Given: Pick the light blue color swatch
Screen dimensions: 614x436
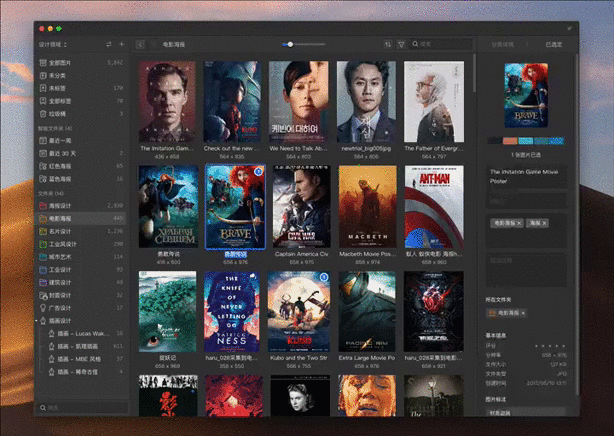Looking at the screenshot, I should pyautogui.click(x=526, y=141).
